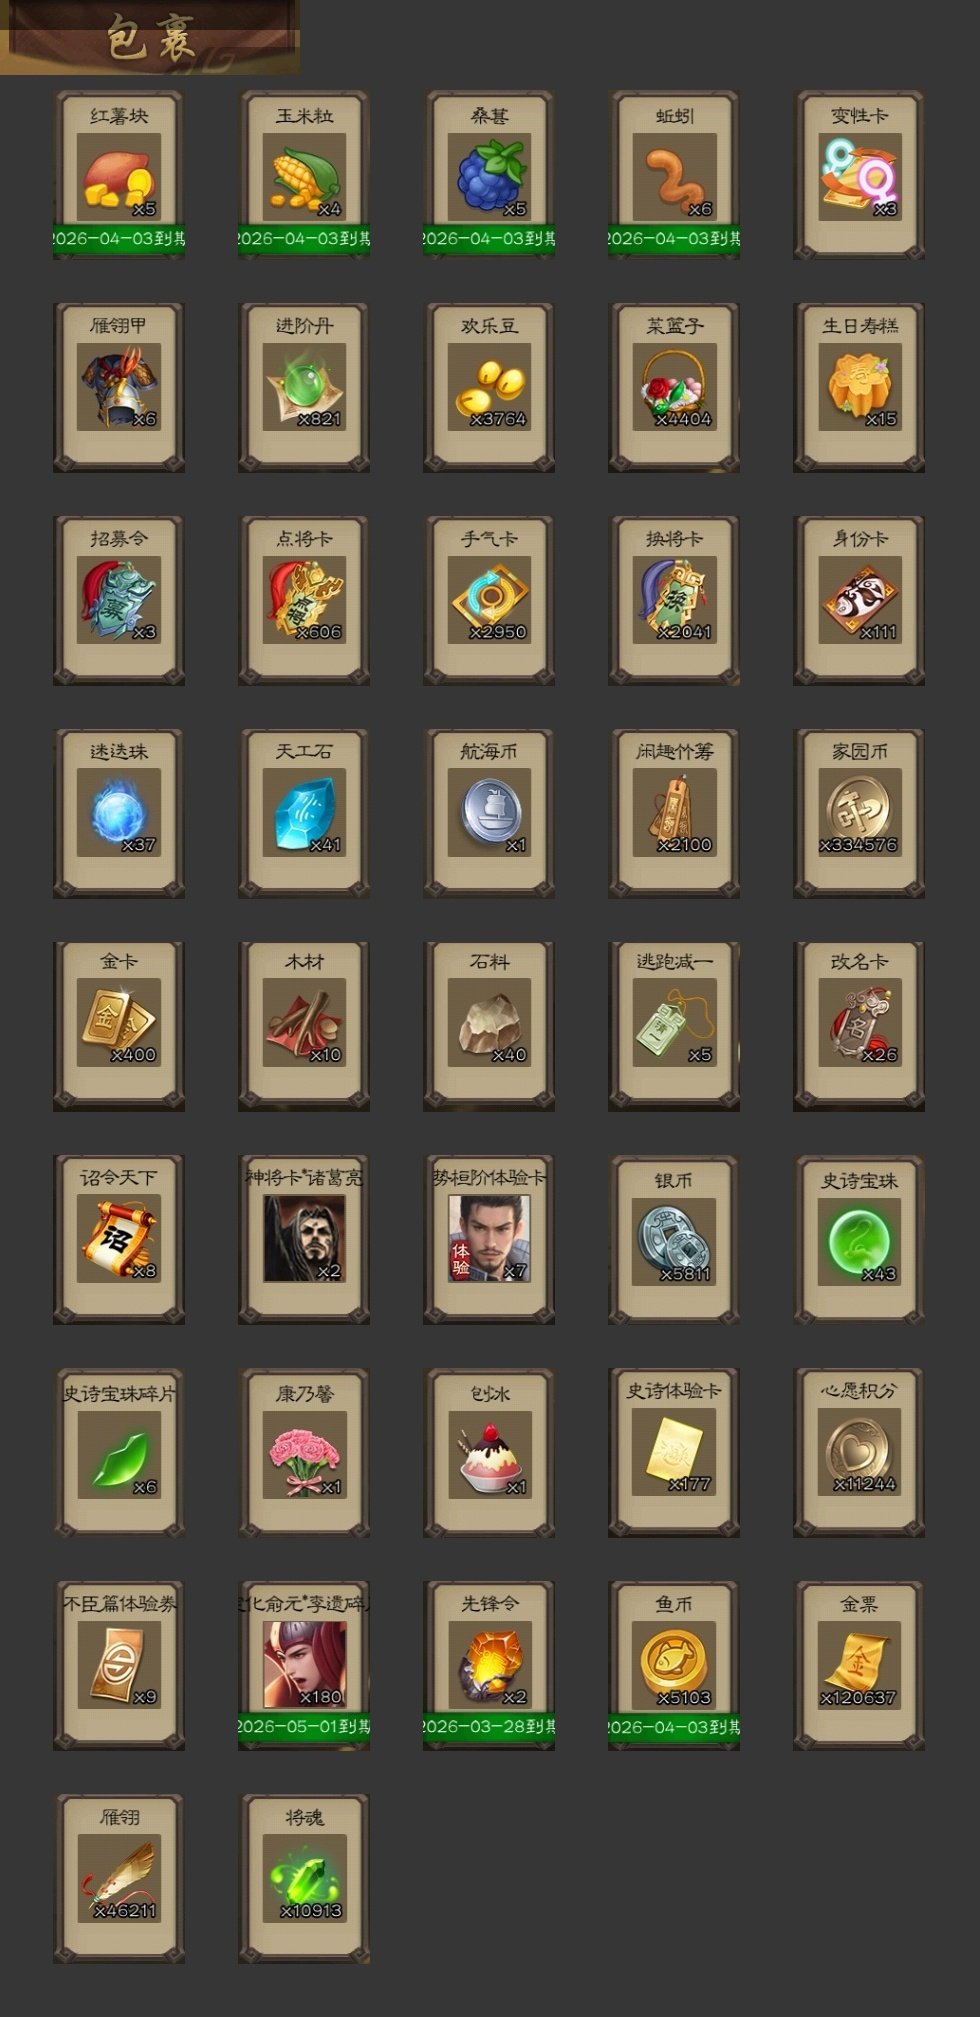Select the 红薯块 sweet potato item
Viewport: 980px width, 2017px height.
[x=119, y=175]
